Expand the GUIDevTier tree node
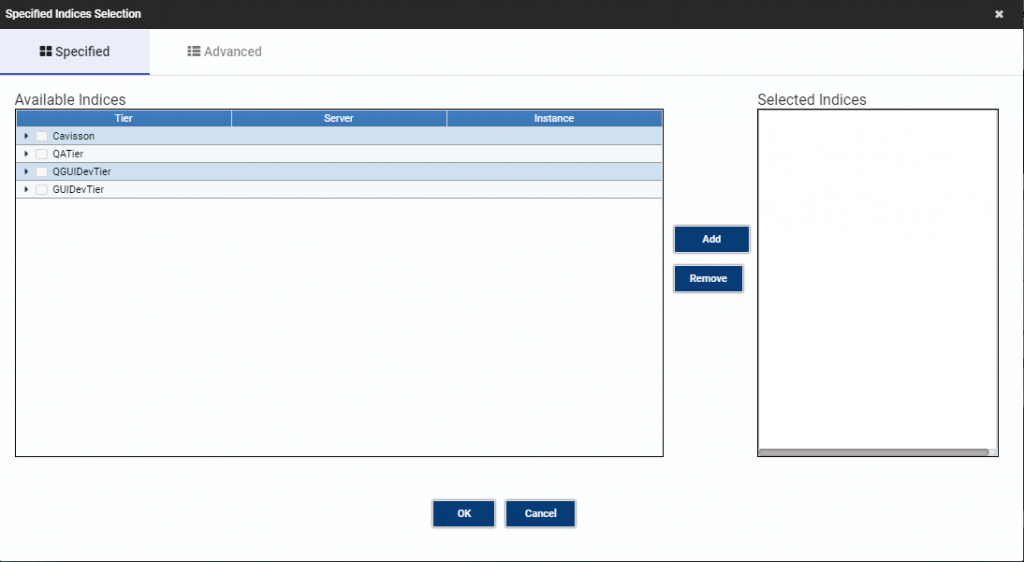The height and width of the screenshot is (562, 1024). pos(26,189)
